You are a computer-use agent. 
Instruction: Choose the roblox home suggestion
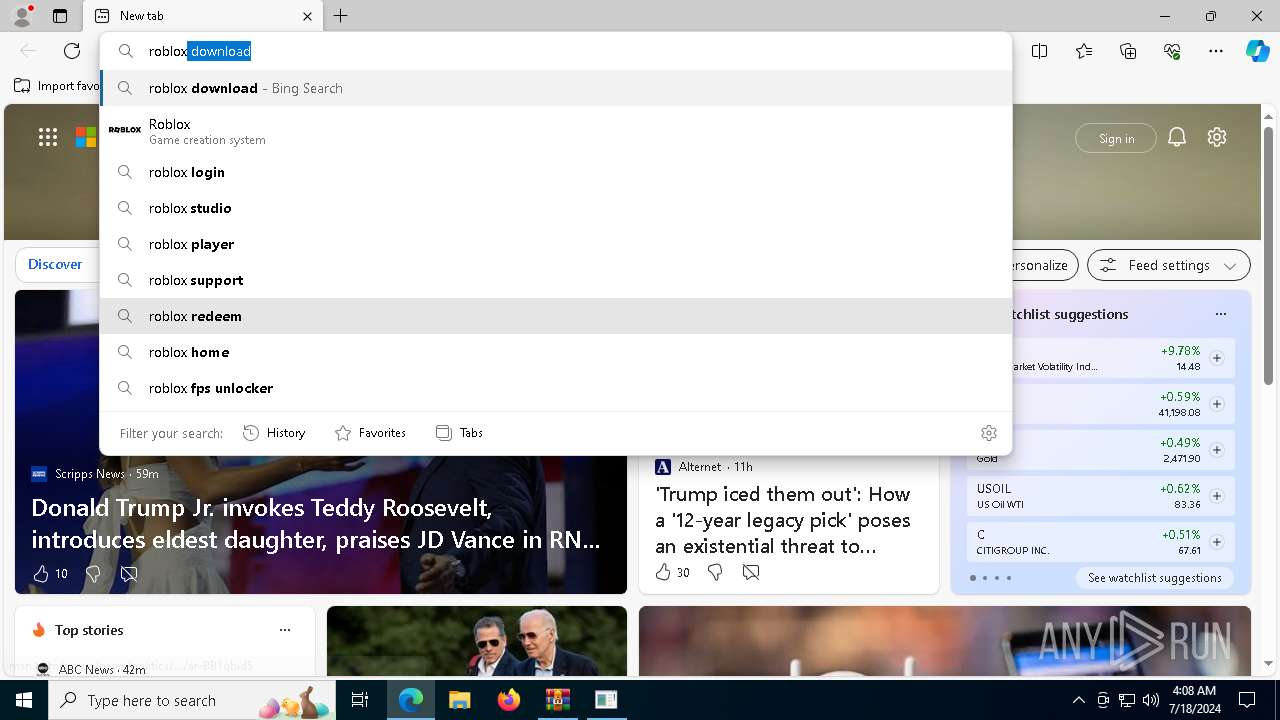pyautogui.click(x=556, y=352)
